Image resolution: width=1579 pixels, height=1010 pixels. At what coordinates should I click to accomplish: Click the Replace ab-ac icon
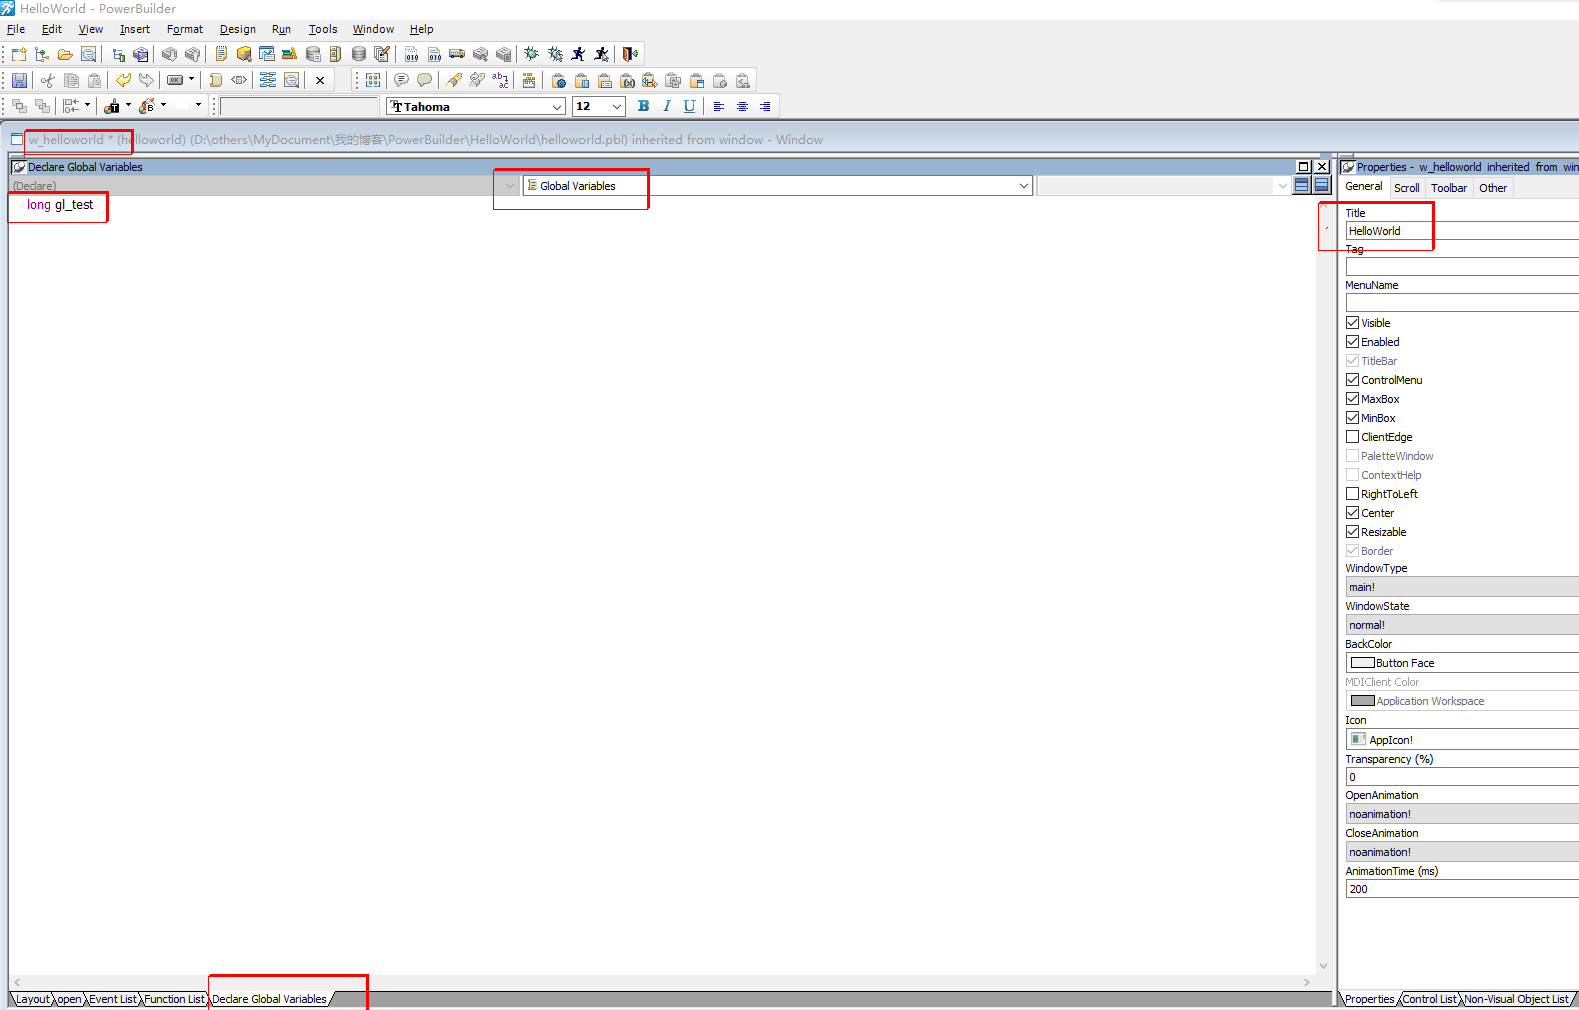coord(500,80)
